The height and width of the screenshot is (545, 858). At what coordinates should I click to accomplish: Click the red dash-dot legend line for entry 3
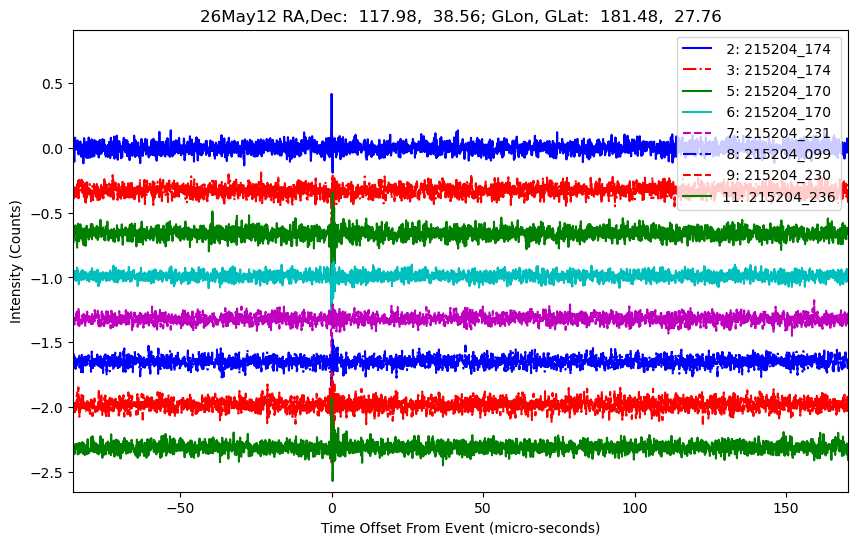pos(697,69)
